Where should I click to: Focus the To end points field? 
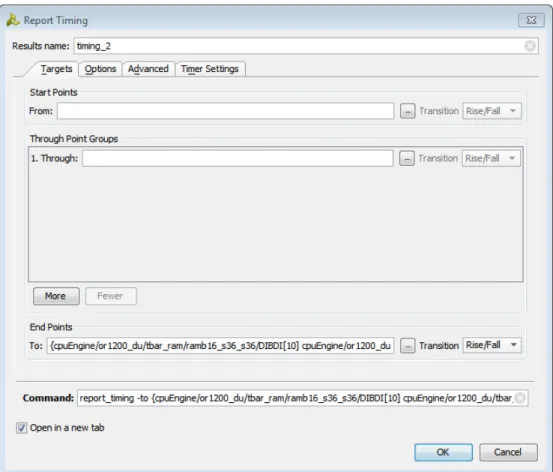point(220,346)
